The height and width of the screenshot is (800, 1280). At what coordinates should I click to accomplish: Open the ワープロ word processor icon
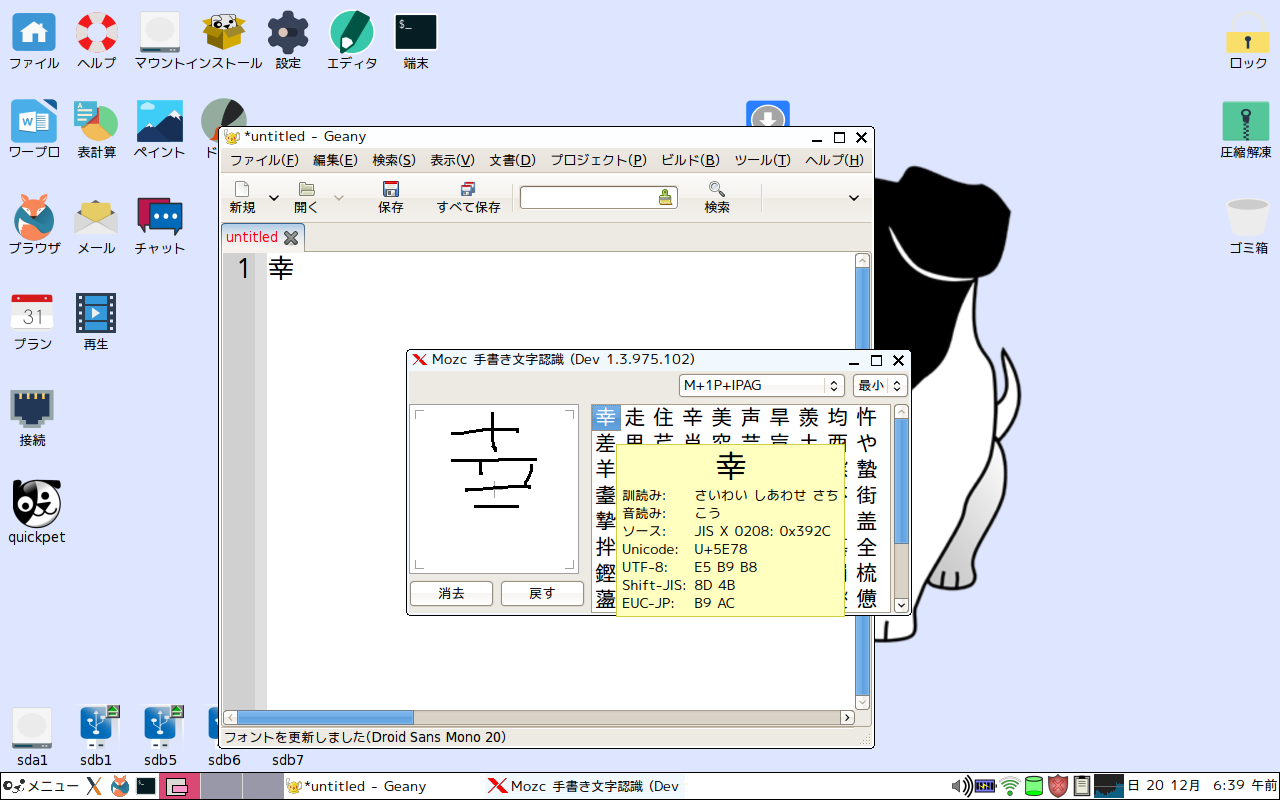click(x=33, y=121)
